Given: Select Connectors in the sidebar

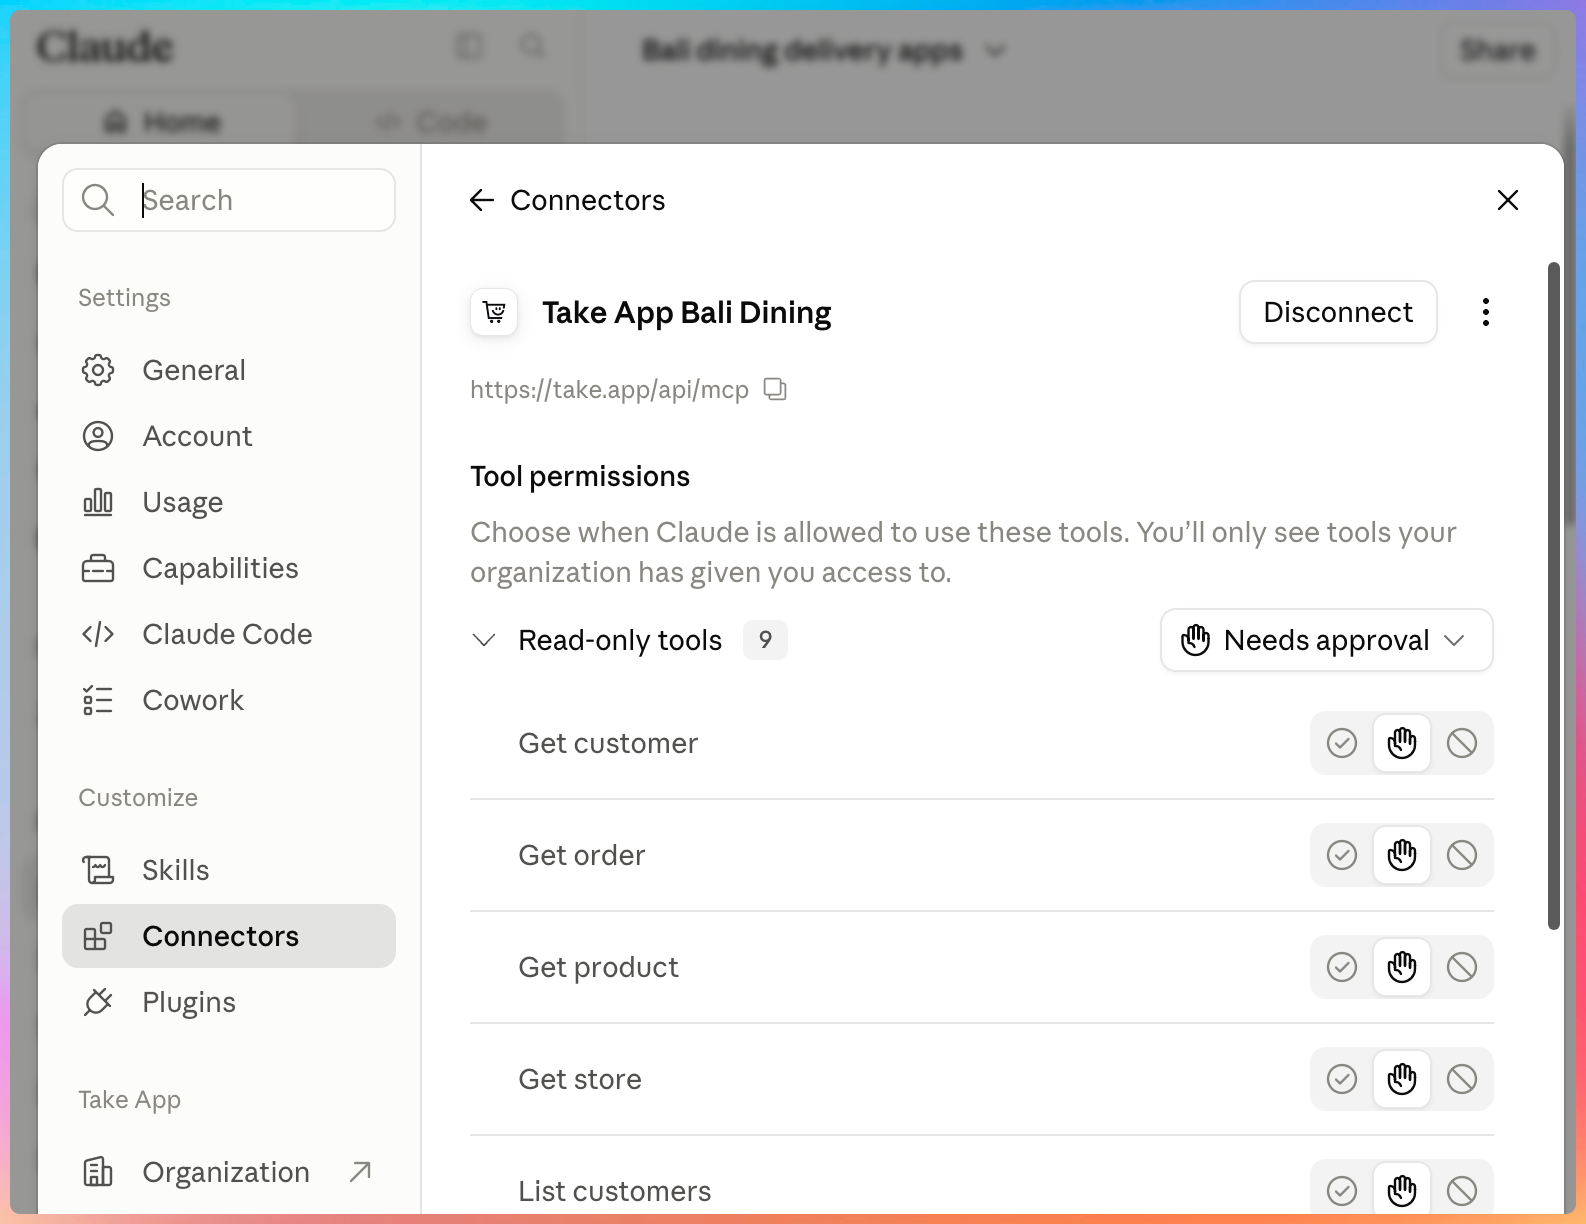Looking at the screenshot, I should coord(229,936).
